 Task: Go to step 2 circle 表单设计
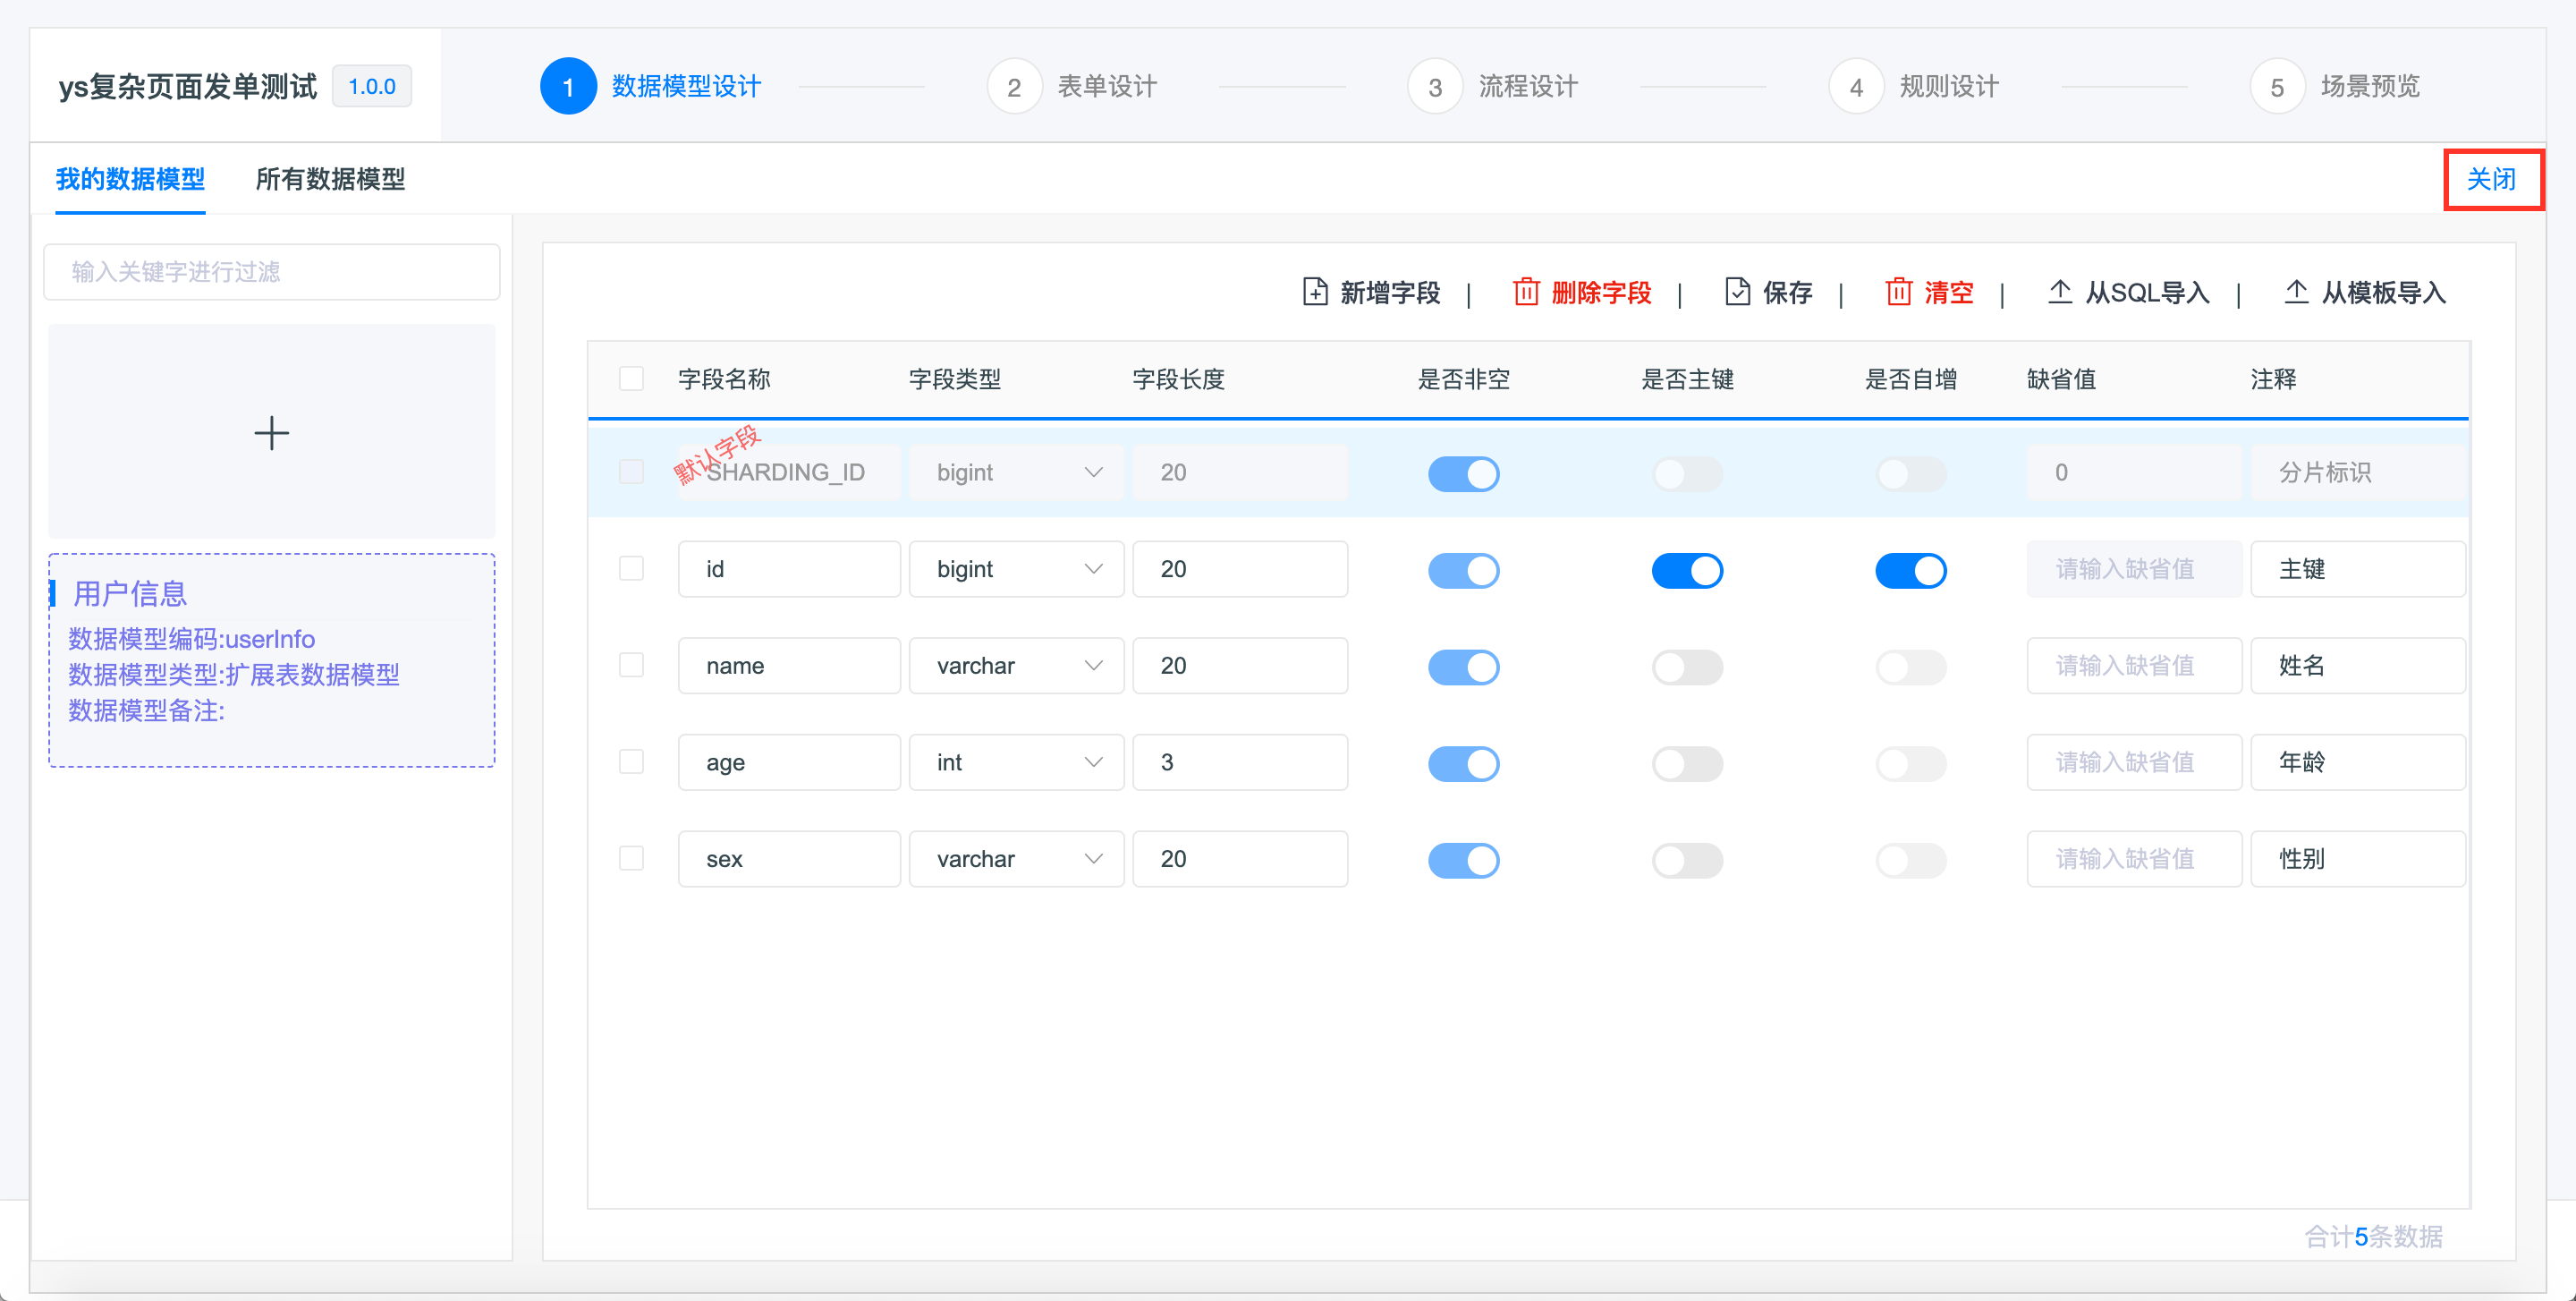coord(1014,86)
